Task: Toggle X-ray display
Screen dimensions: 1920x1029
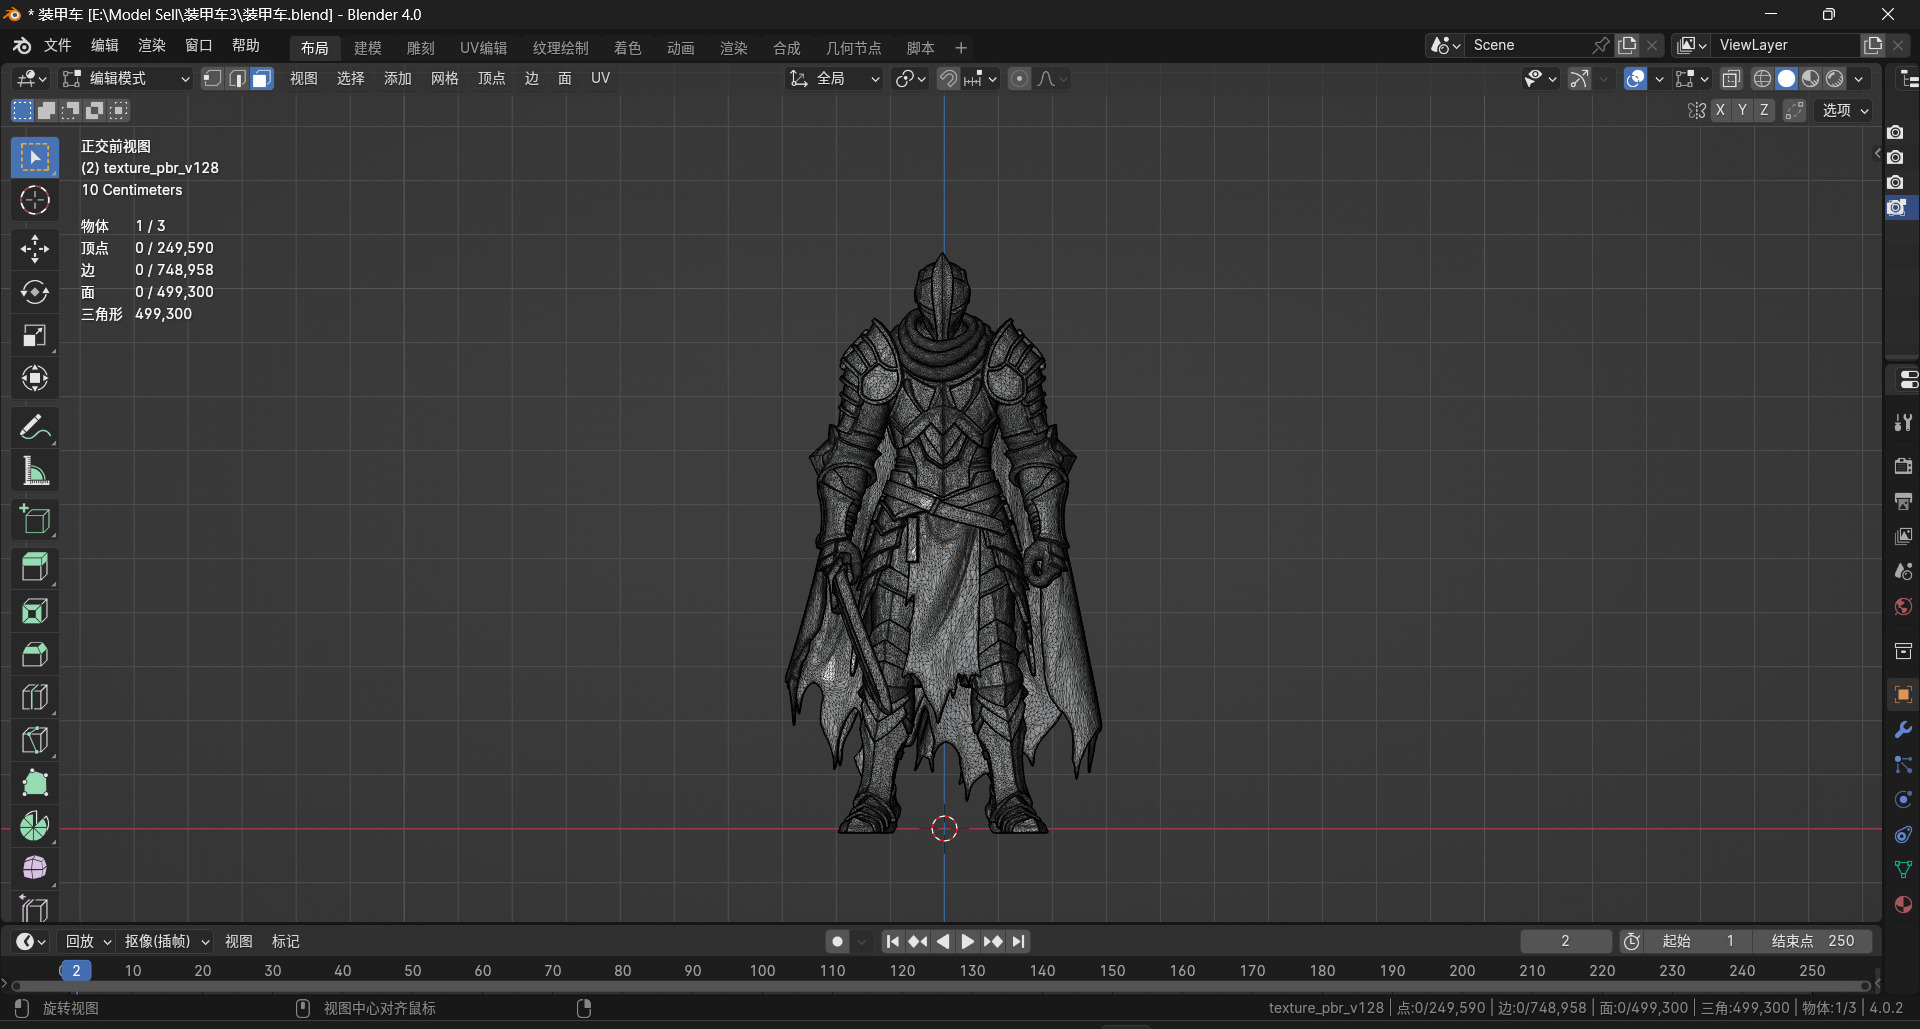Action: (x=1732, y=78)
